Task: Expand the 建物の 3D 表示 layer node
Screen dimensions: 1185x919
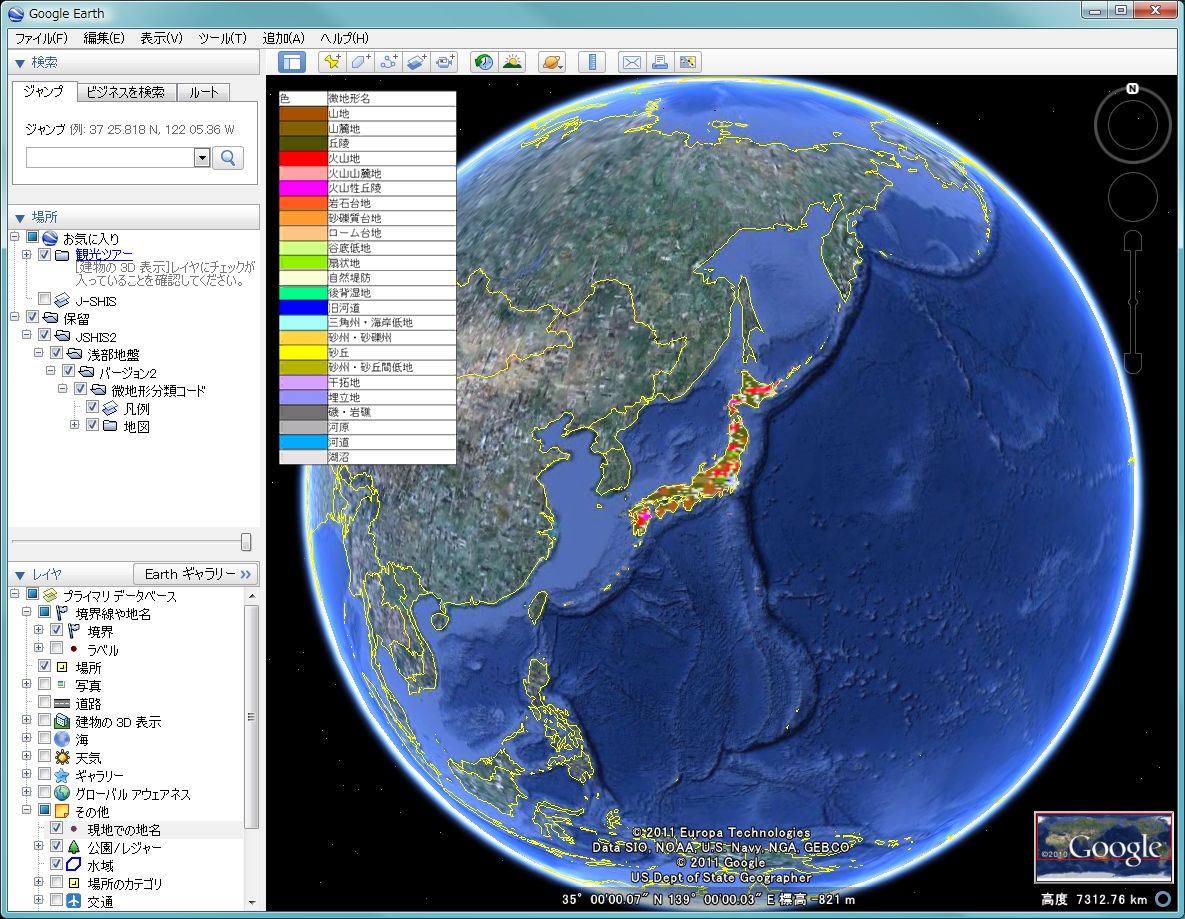Action: [26, 720]
